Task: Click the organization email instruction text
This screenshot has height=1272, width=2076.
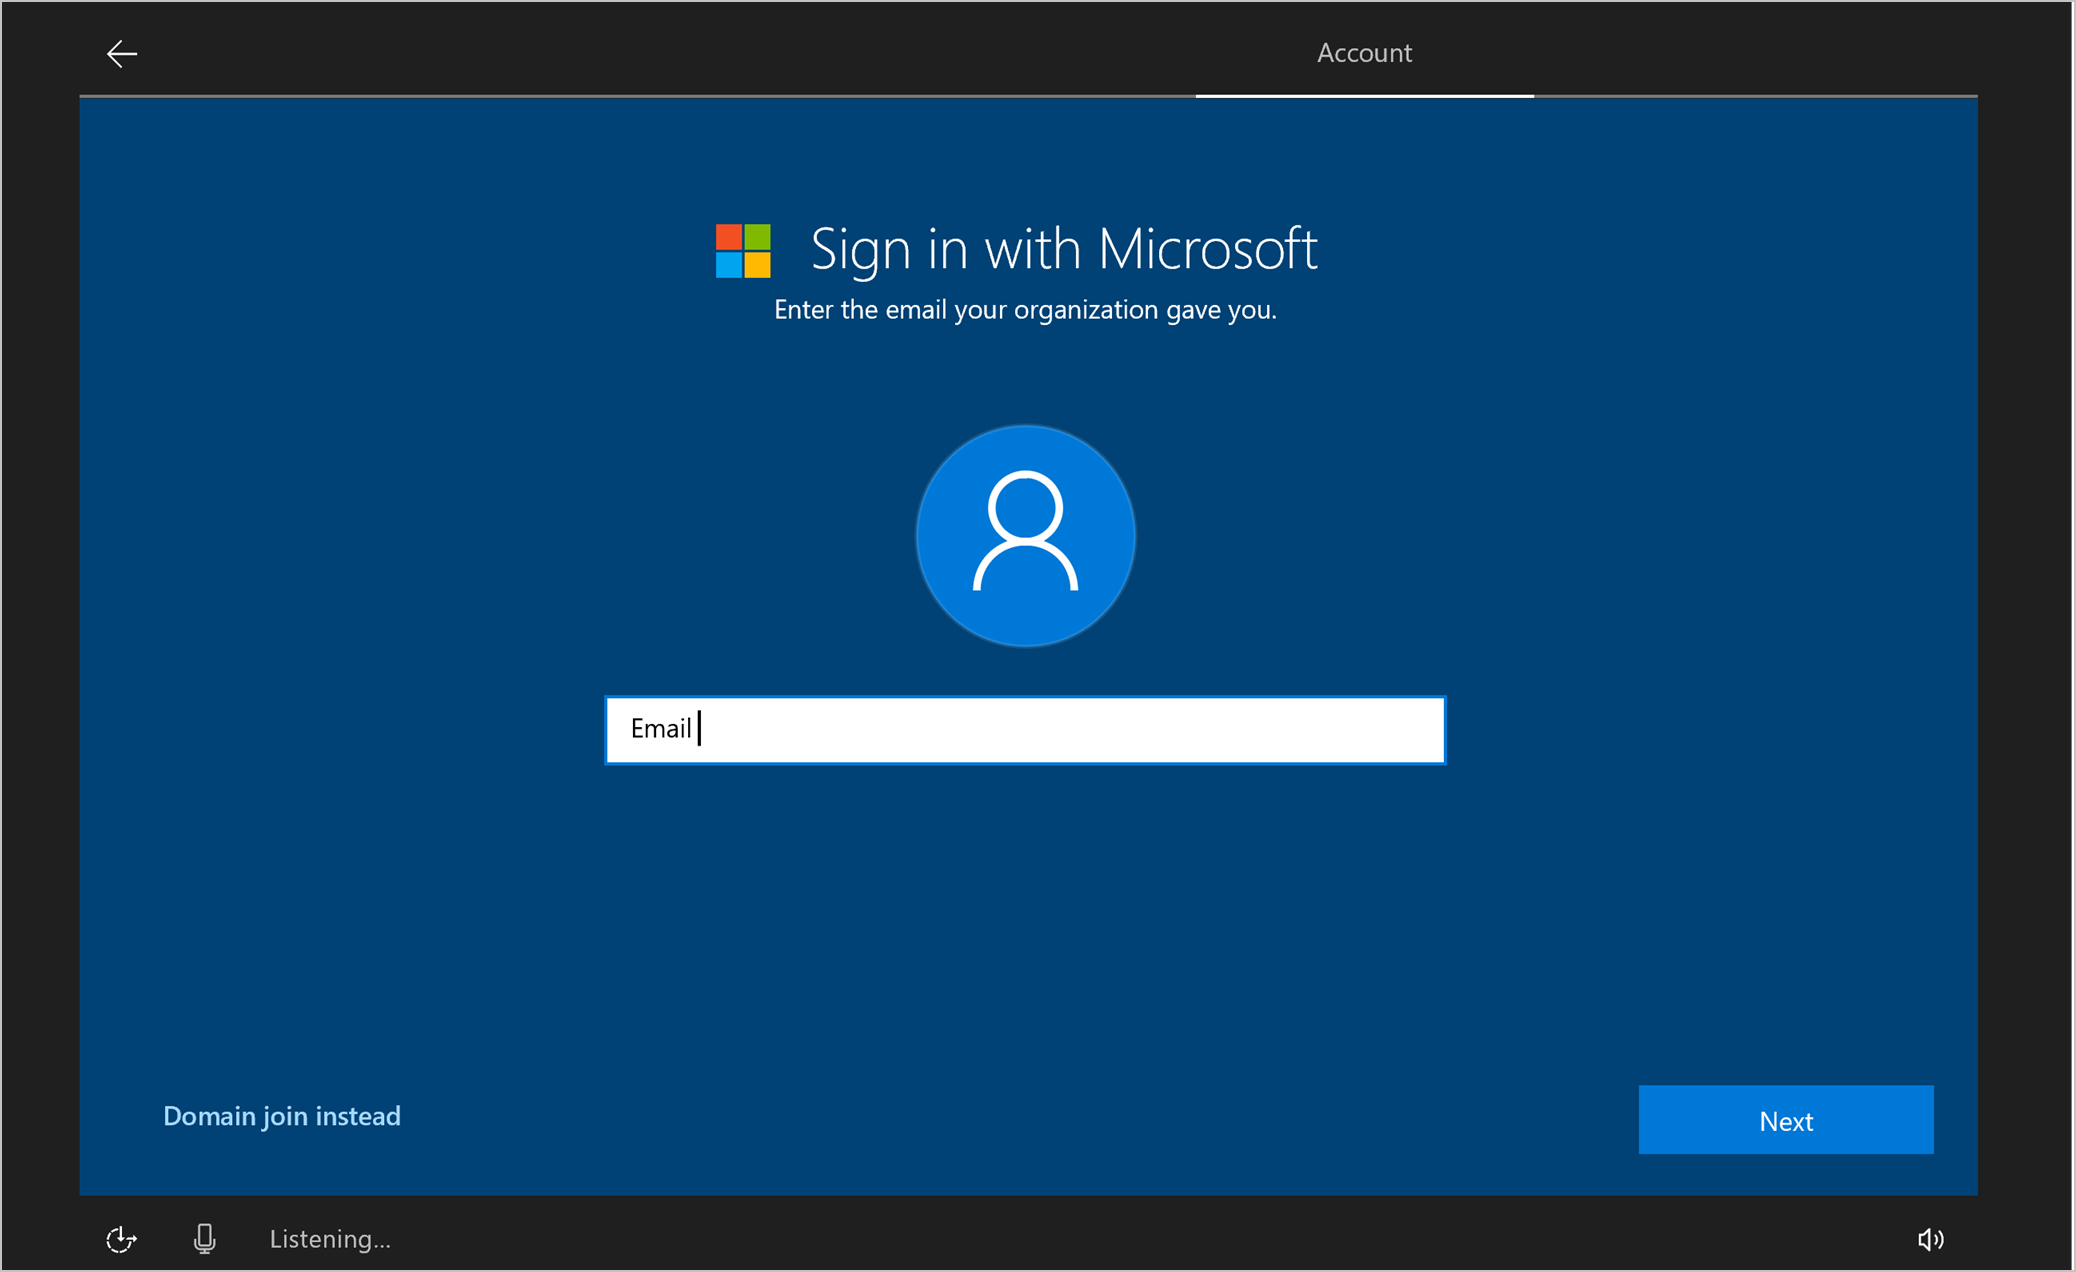Action: [1025, 310]
